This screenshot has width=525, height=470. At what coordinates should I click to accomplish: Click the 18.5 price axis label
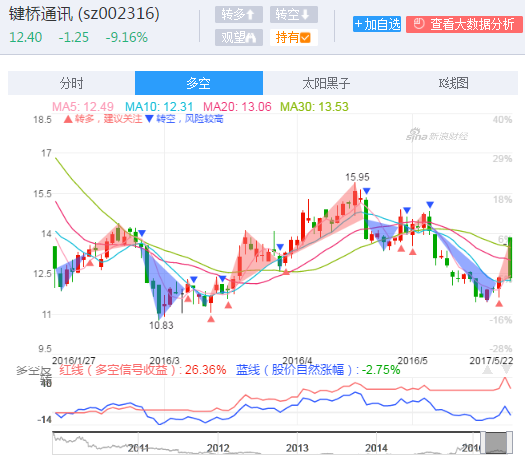tap(42, 120)
